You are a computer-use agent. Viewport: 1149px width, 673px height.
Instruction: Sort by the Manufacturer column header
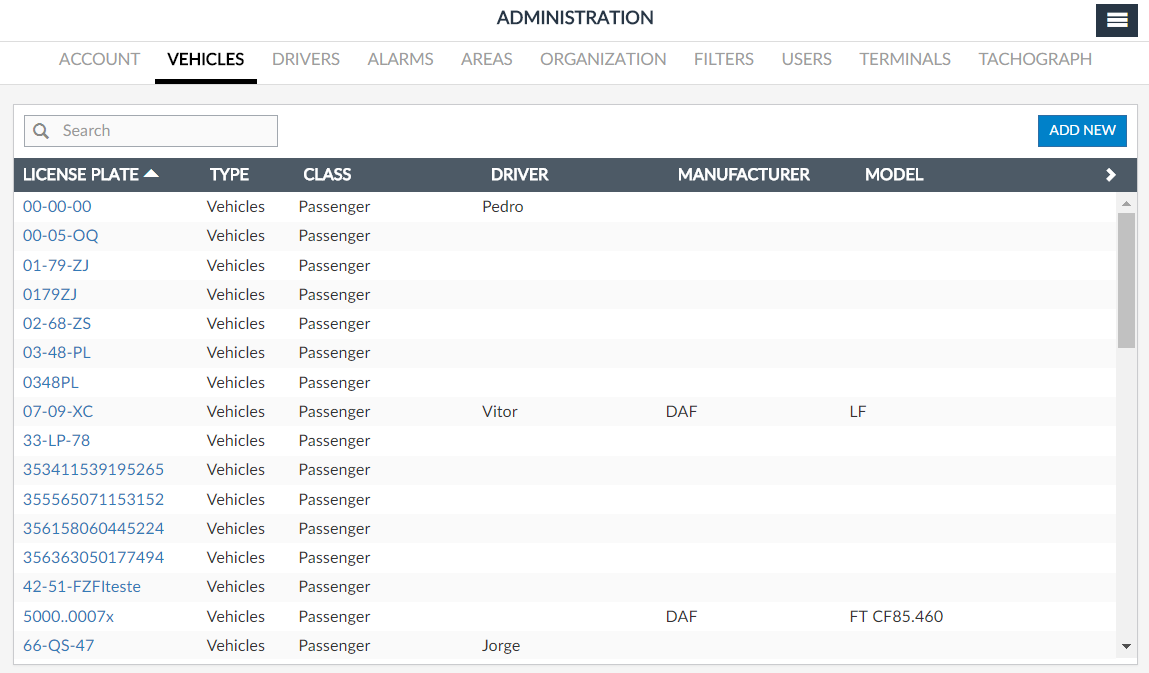pyautogui.click(x=743, y=175)
